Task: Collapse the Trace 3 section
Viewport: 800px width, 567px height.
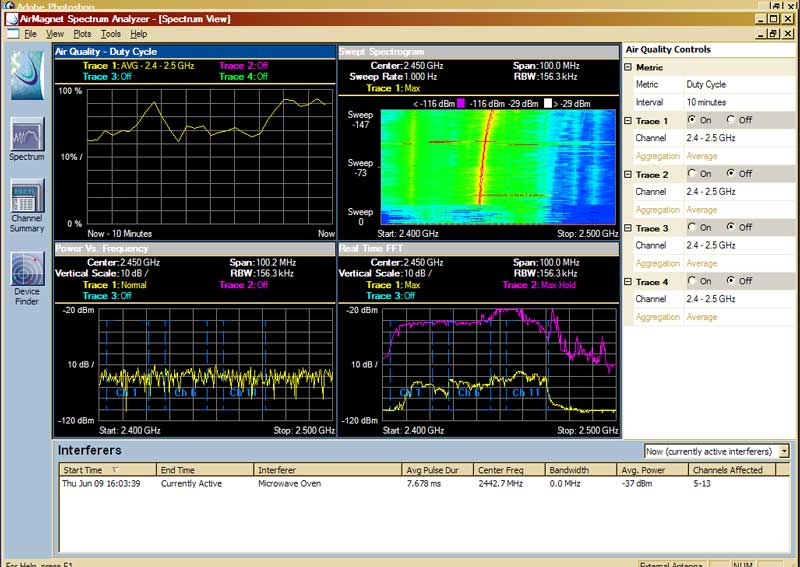Action: pos(628,228)
